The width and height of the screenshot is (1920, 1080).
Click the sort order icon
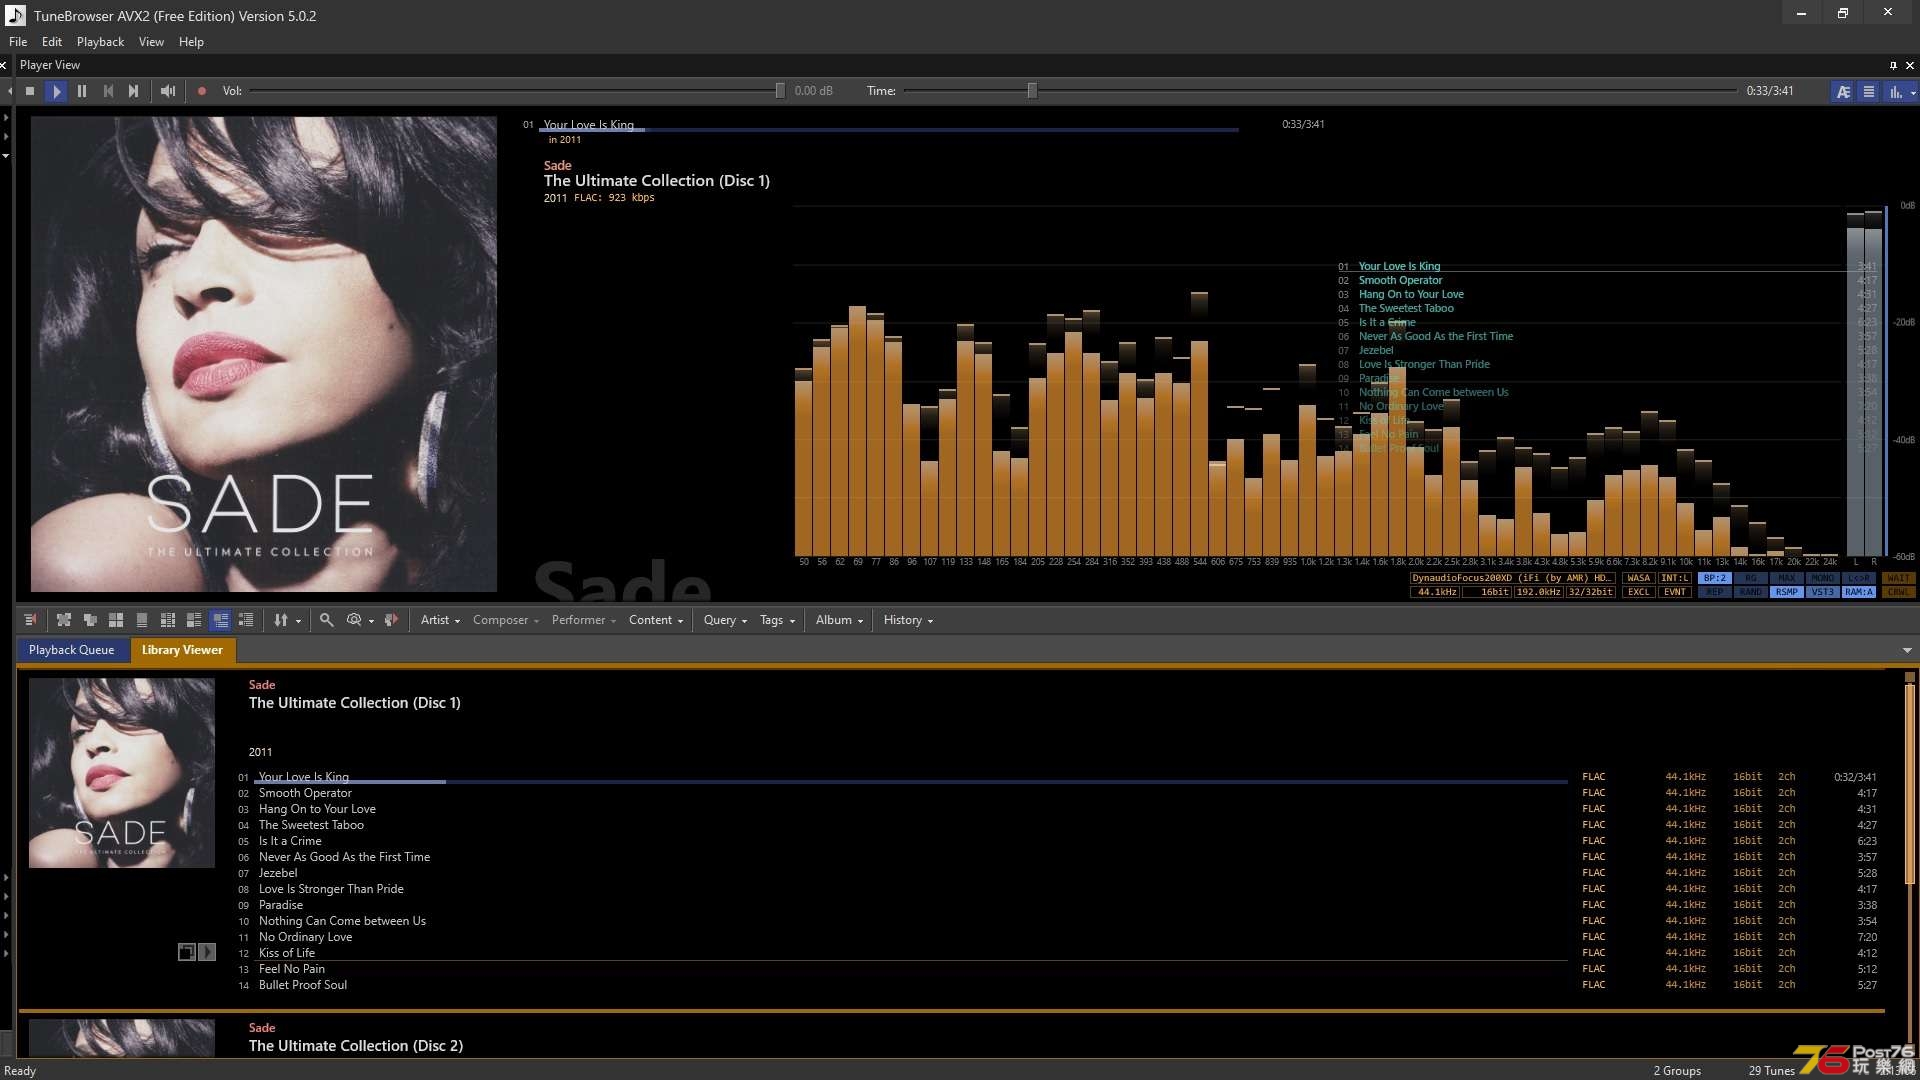tap(281, 620)
